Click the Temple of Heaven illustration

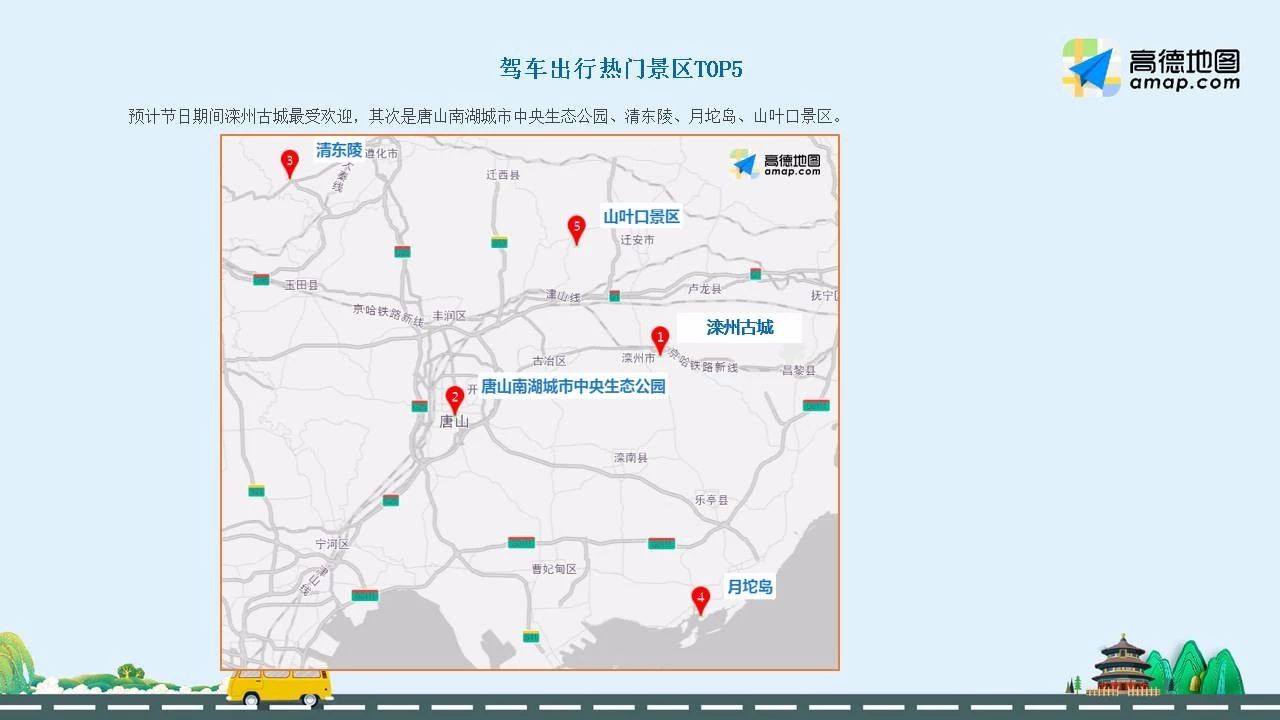pyautogui.click(x=1124, y=665)
